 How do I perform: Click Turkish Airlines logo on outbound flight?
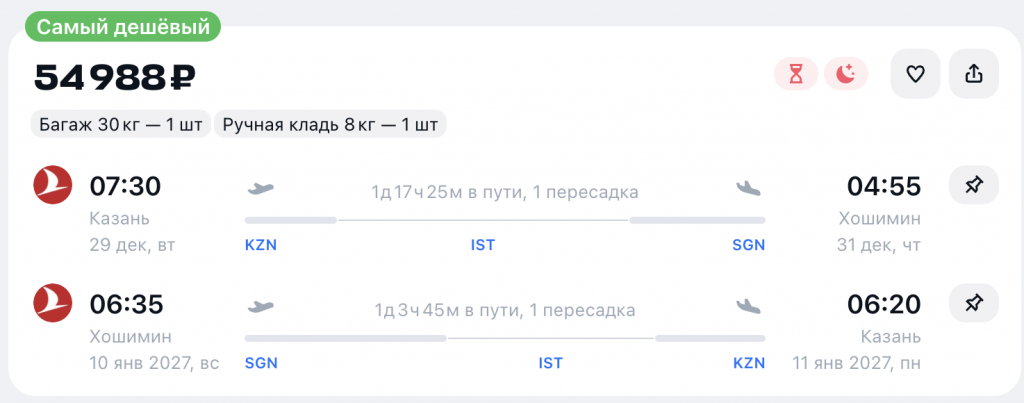click(53, 185)
